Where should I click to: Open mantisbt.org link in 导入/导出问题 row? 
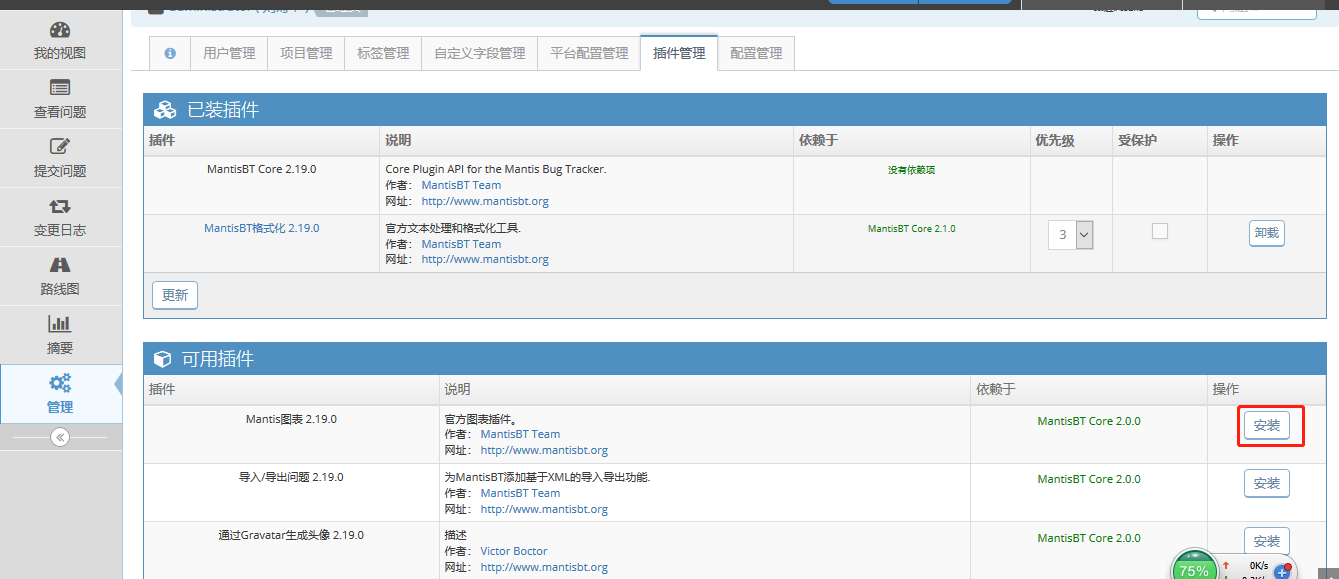tap(544, 509)
